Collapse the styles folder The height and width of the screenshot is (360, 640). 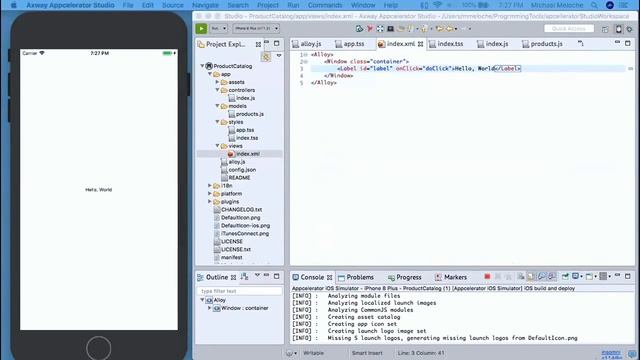218,122
